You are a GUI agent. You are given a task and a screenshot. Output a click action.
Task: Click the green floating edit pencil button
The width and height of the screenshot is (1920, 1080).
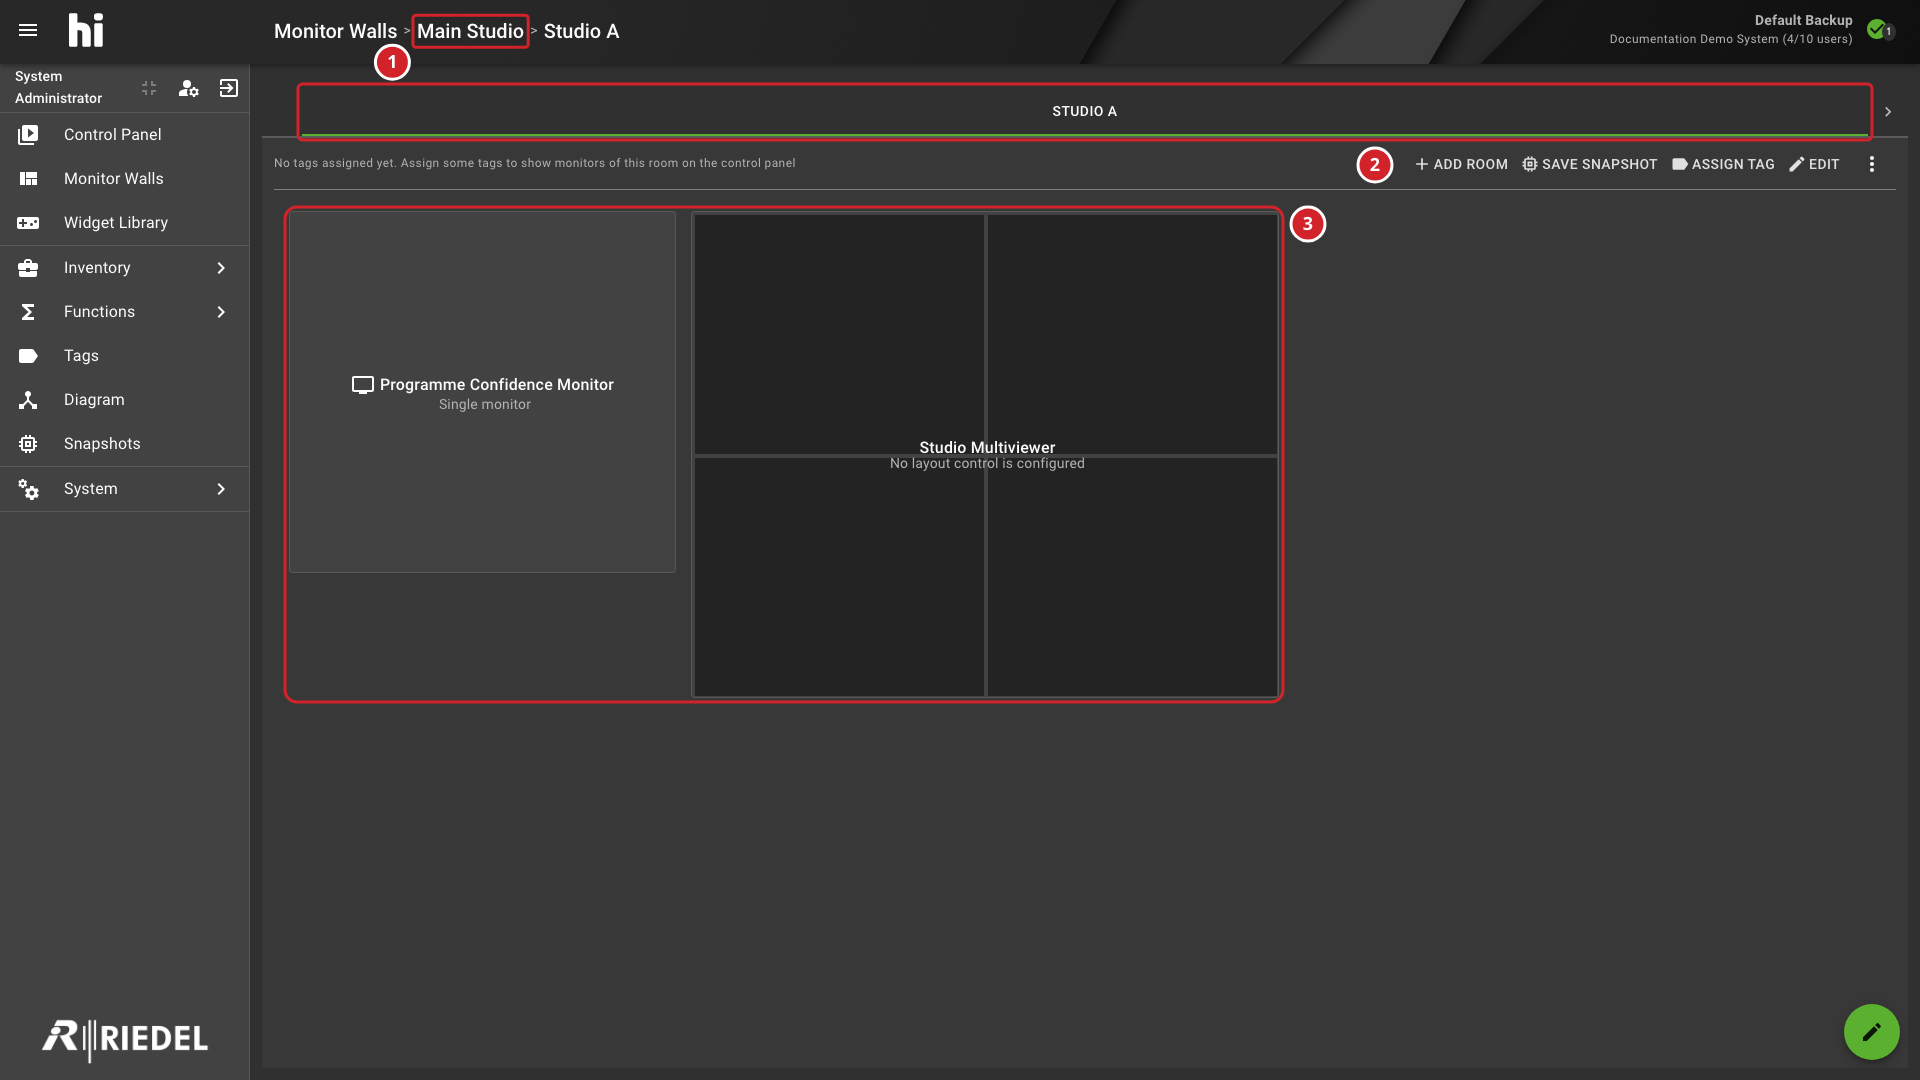tap(1872, 1032)
